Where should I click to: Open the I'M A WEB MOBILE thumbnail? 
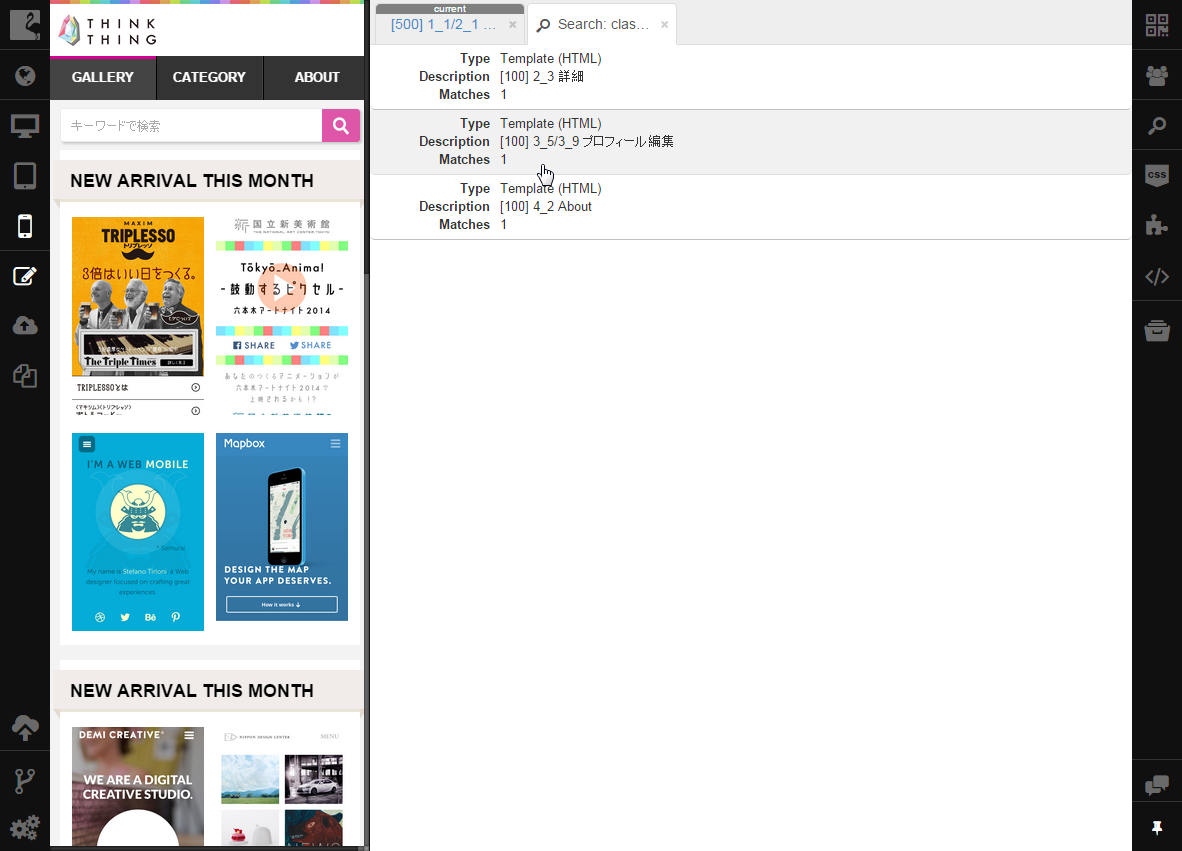click(x=138, y=531)
